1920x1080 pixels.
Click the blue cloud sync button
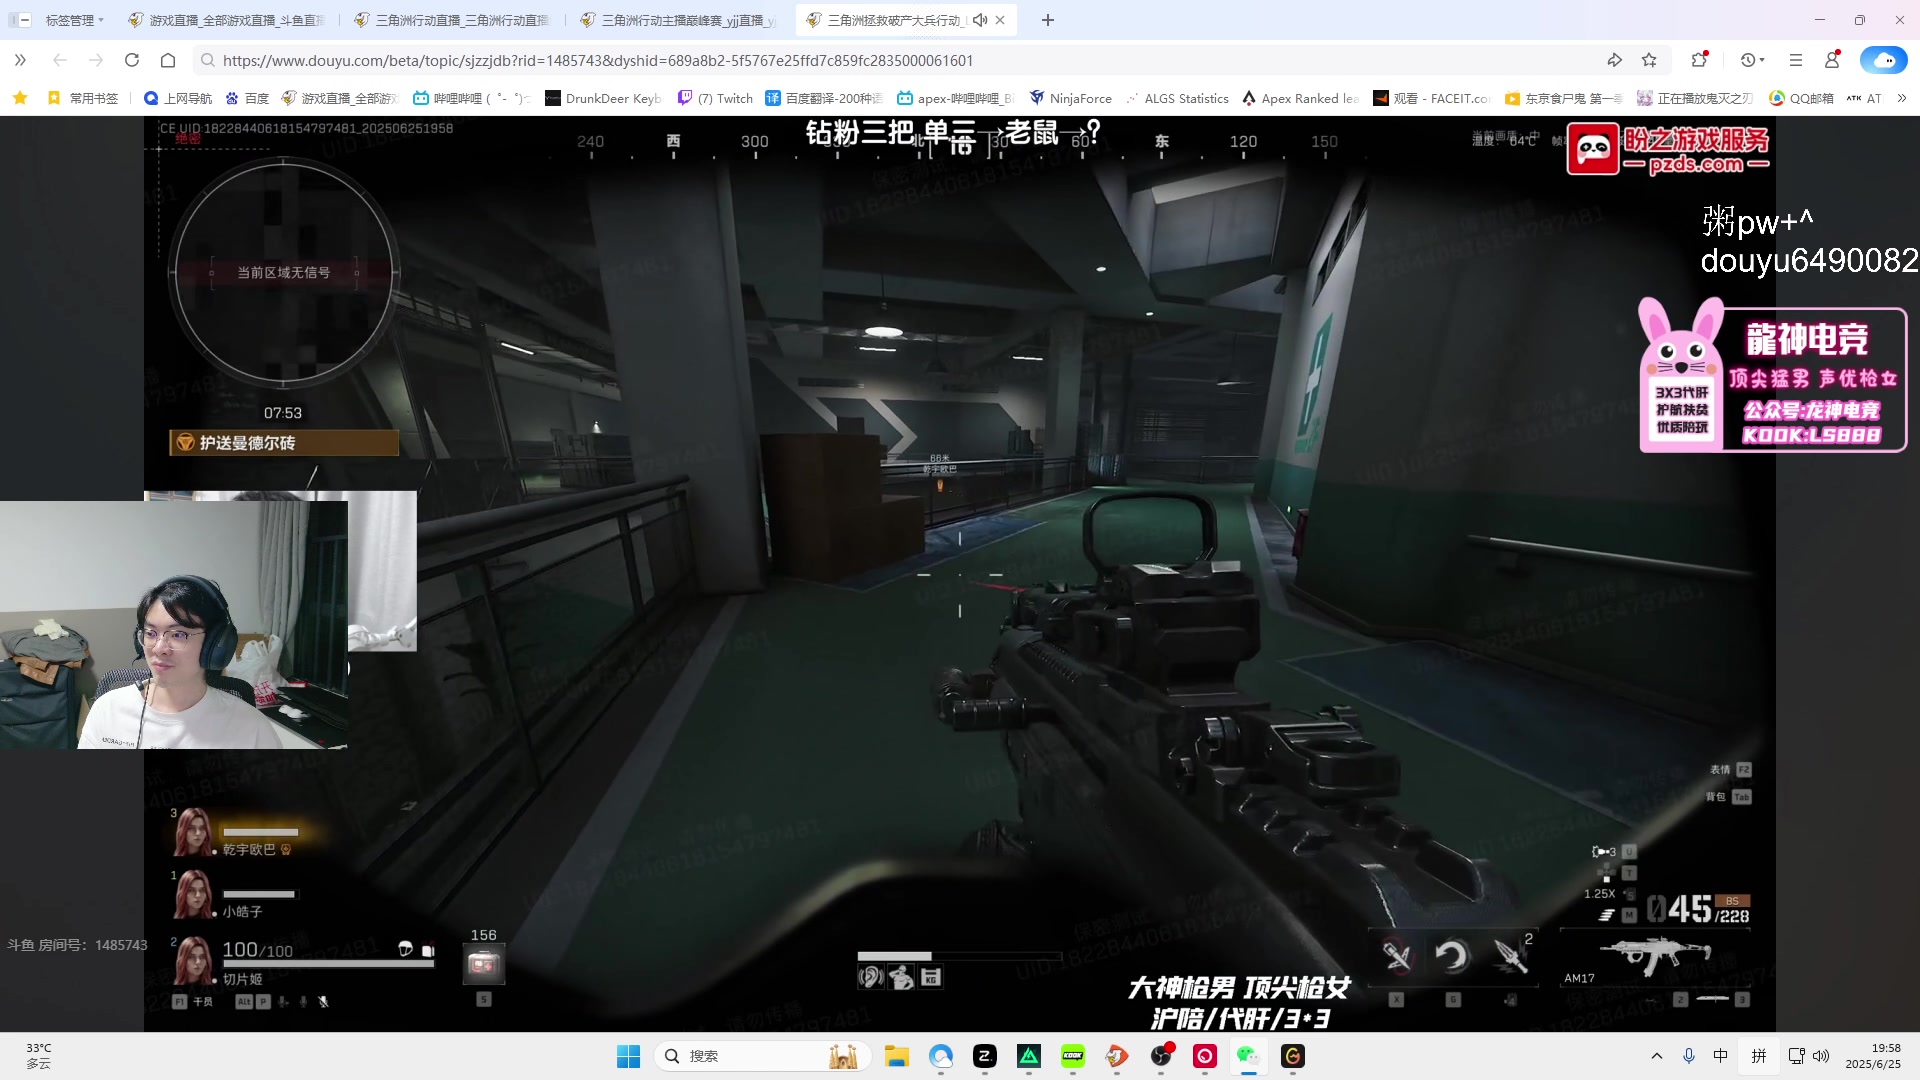coord(1884,60)
